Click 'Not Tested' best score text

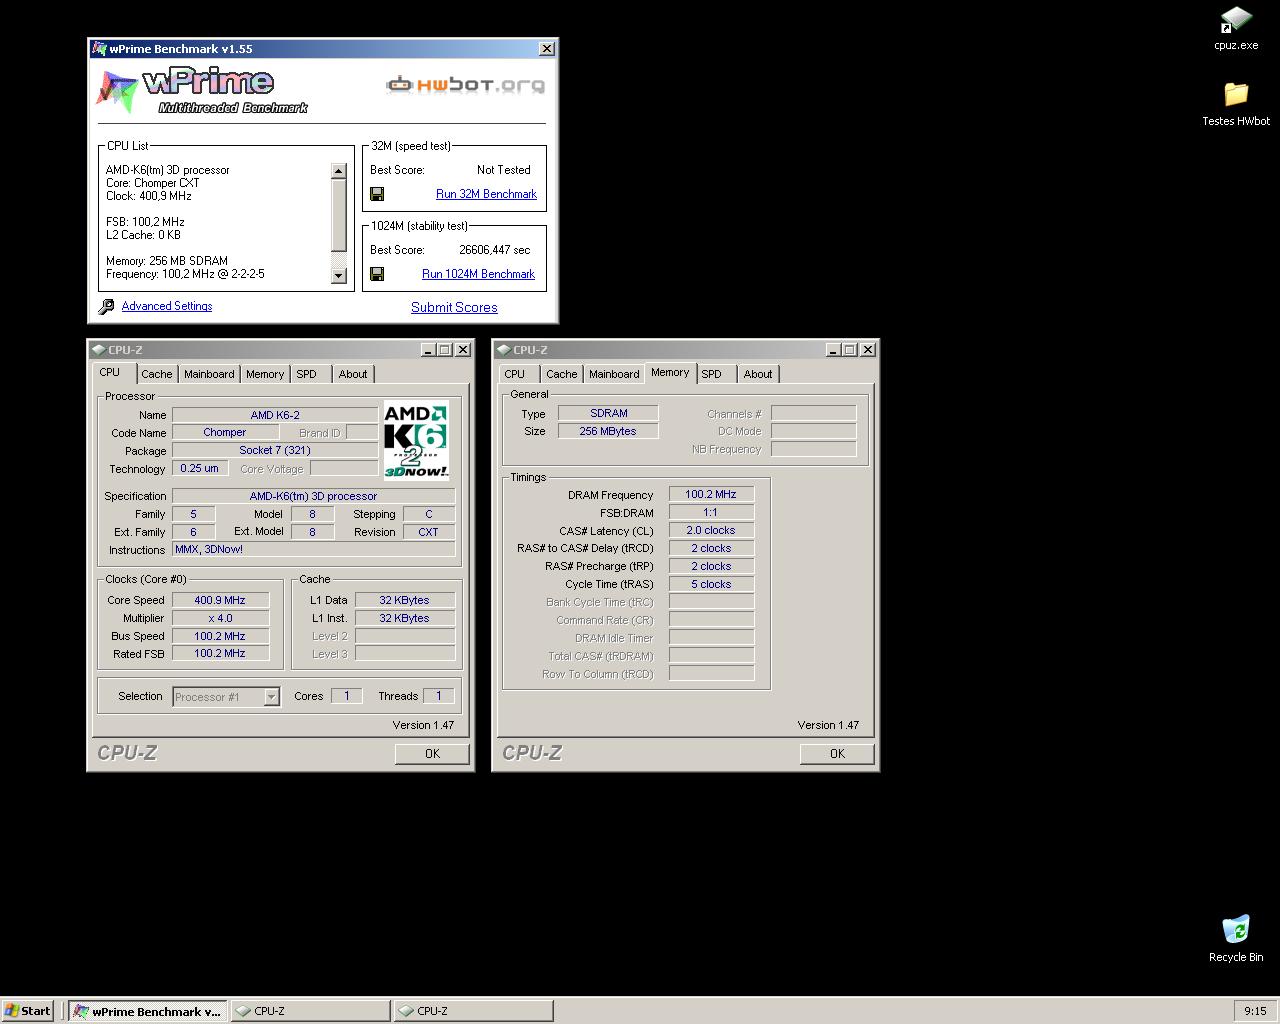tap(504, 170)
